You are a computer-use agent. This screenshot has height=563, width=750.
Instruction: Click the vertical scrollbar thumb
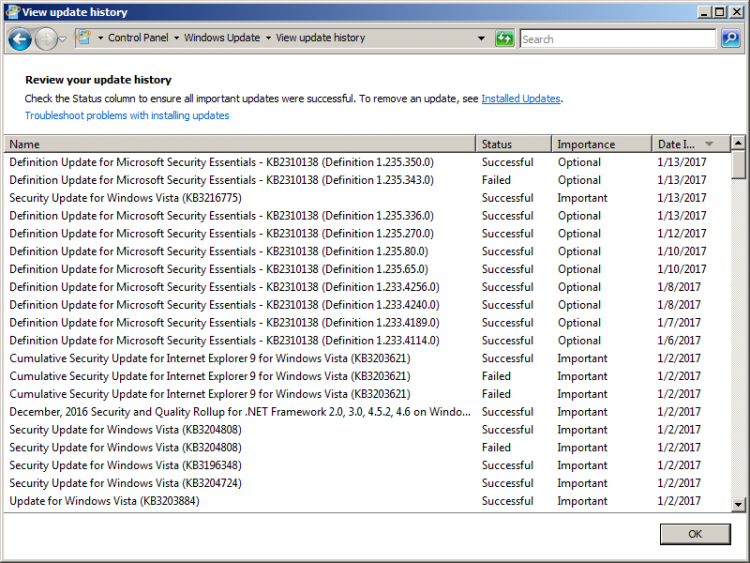point(738,165)
